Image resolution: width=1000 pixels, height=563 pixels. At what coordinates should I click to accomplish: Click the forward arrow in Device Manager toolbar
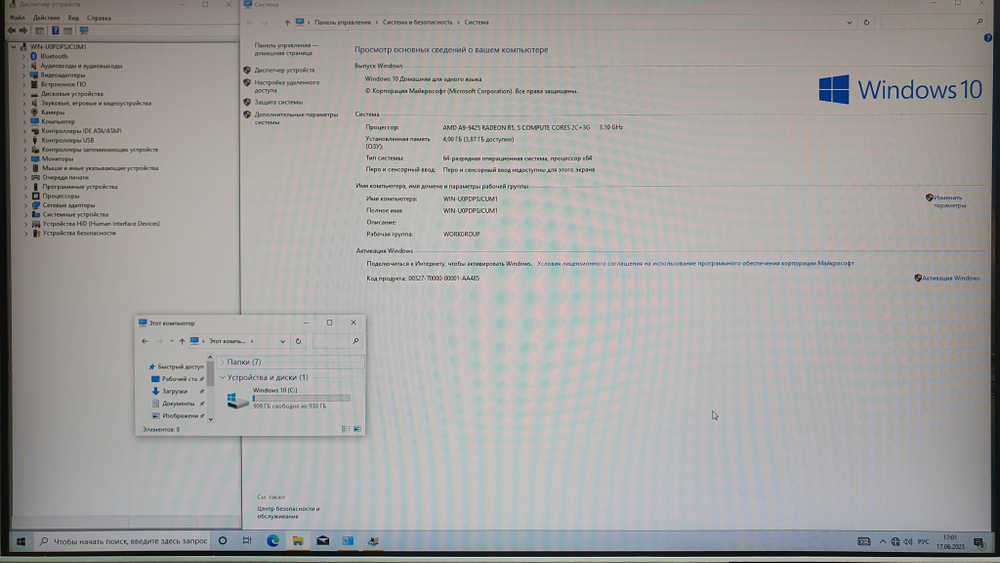coord(24,31)
